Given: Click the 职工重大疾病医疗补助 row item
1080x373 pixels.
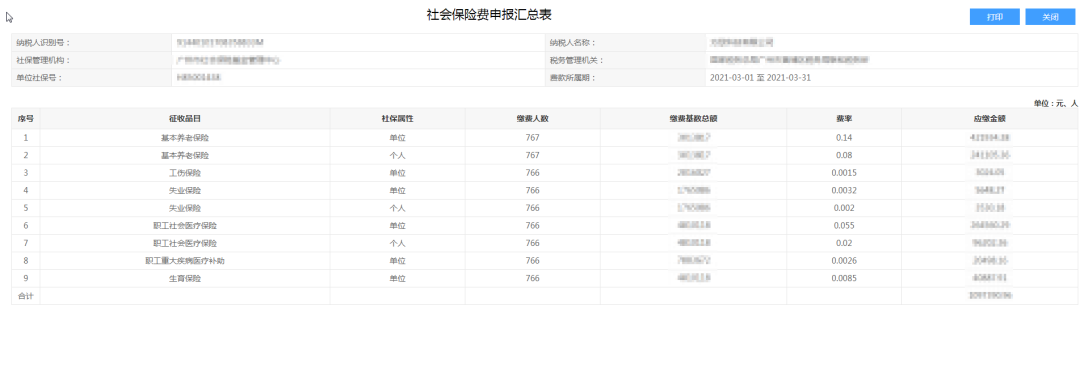Looking at the screenshot, I should click(x=185, y=261).
